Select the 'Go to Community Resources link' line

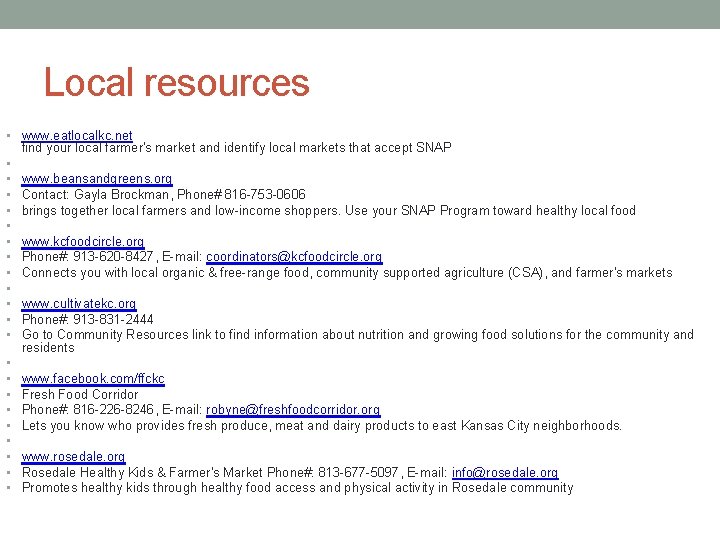(358, 341)
